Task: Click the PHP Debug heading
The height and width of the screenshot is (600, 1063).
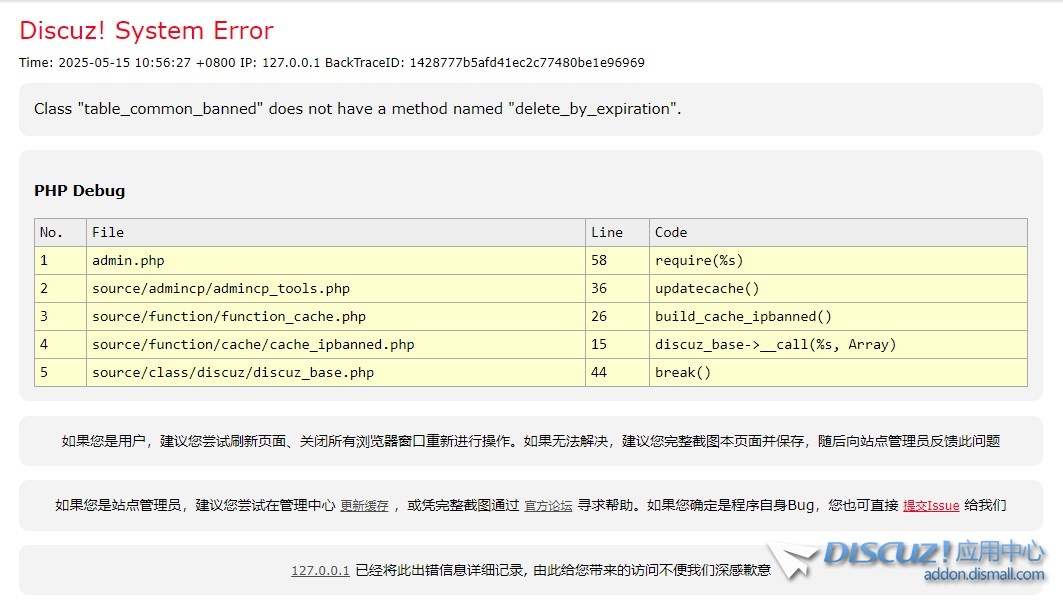Action: click(x=80, y=191)
